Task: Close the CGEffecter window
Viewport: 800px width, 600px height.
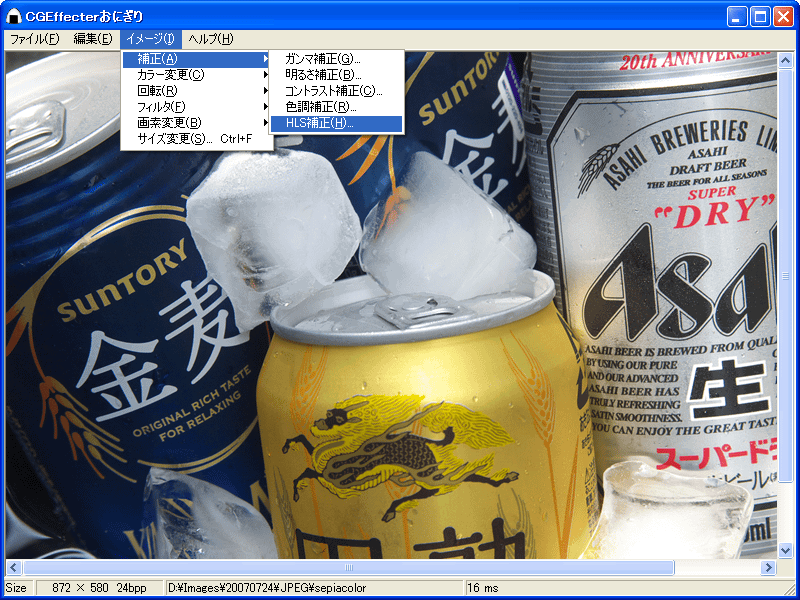Action: [783, 17]
